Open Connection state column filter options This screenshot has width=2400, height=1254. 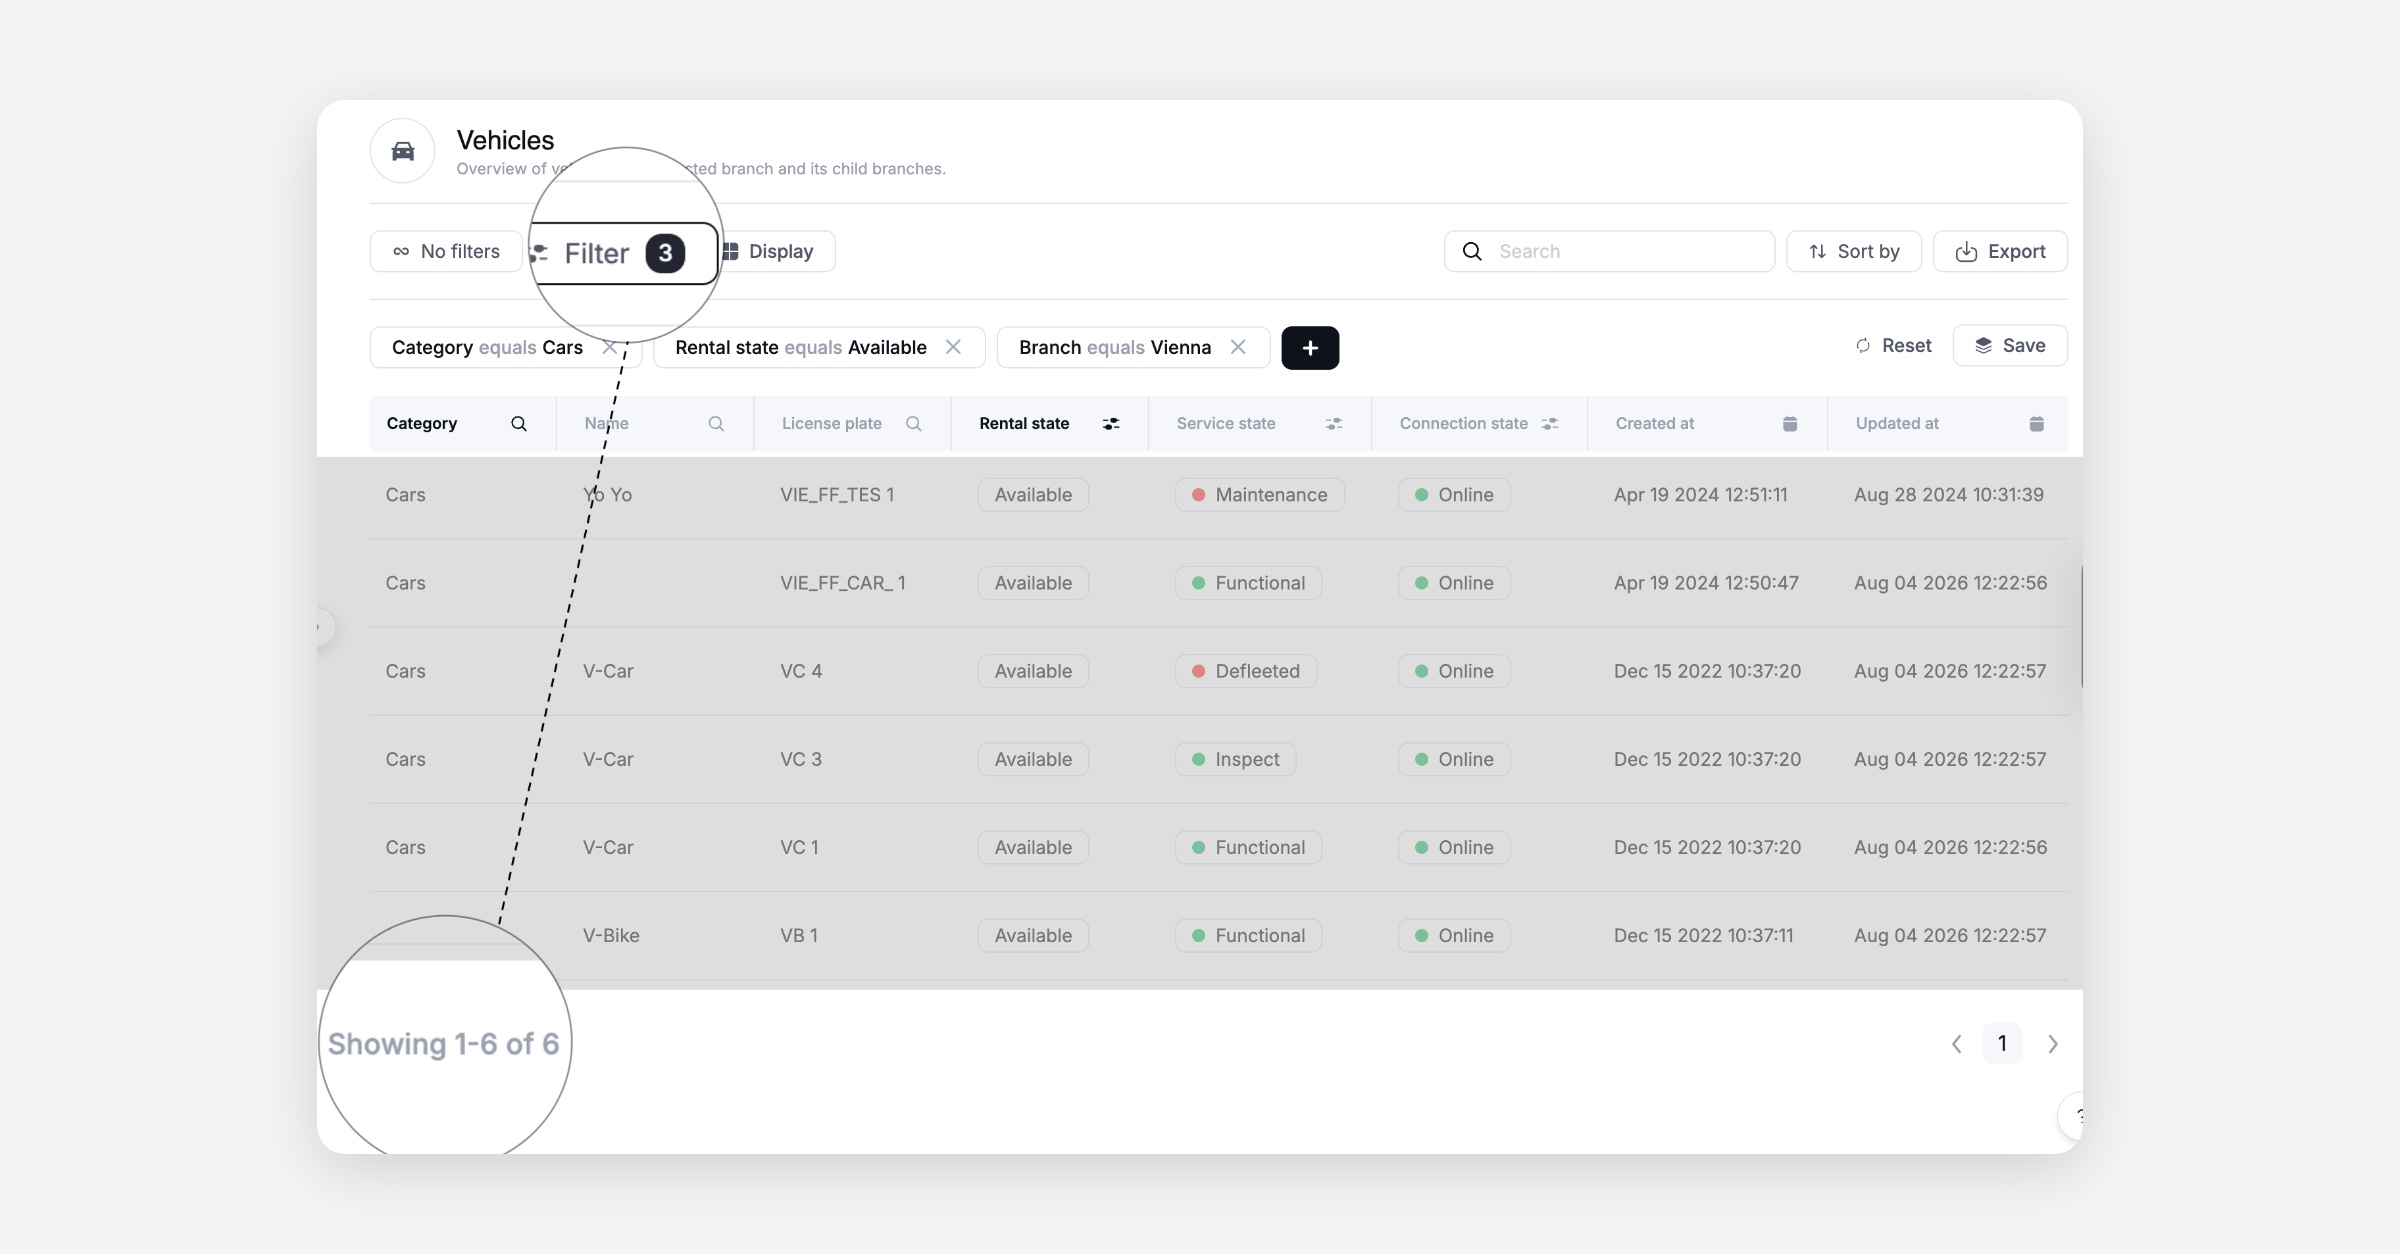click(1550, 424)
